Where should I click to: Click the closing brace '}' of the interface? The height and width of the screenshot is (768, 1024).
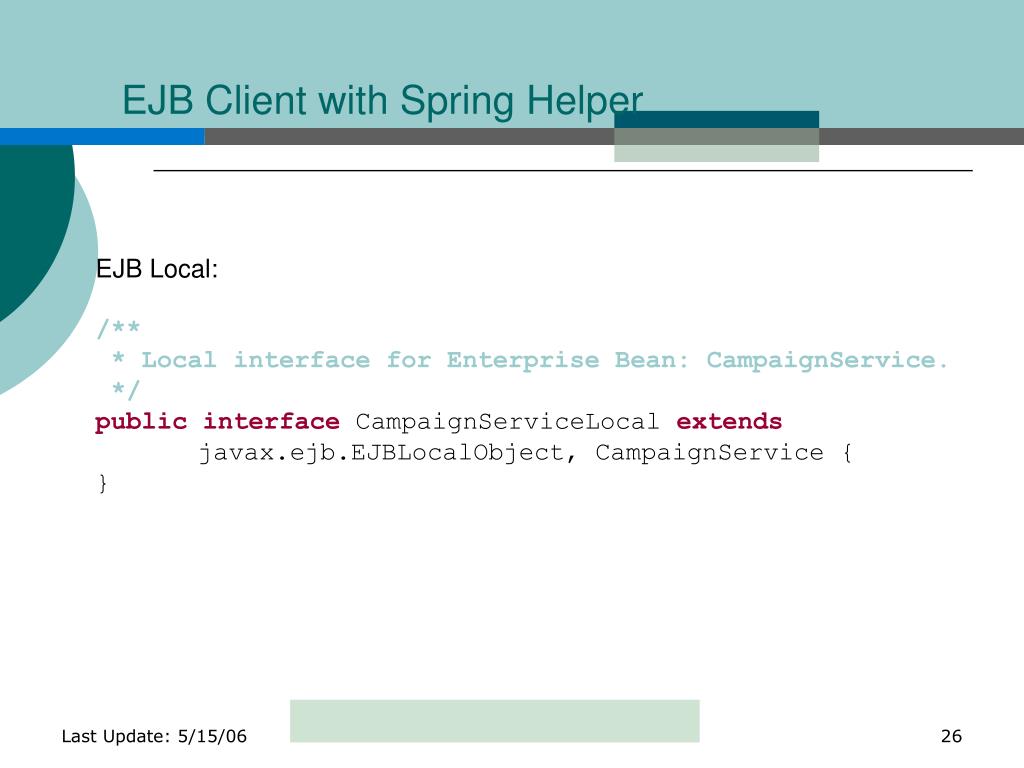[x=103, y=483]
